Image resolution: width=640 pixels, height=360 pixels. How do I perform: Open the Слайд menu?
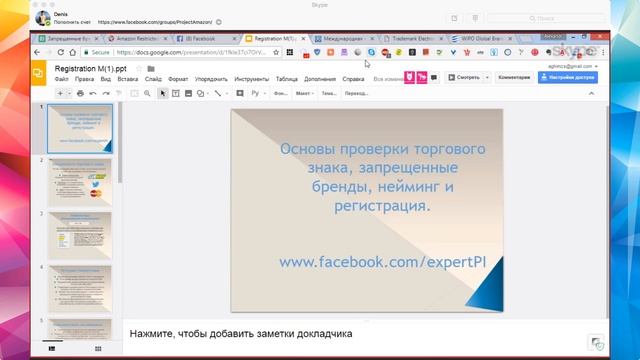coord(153,79)
